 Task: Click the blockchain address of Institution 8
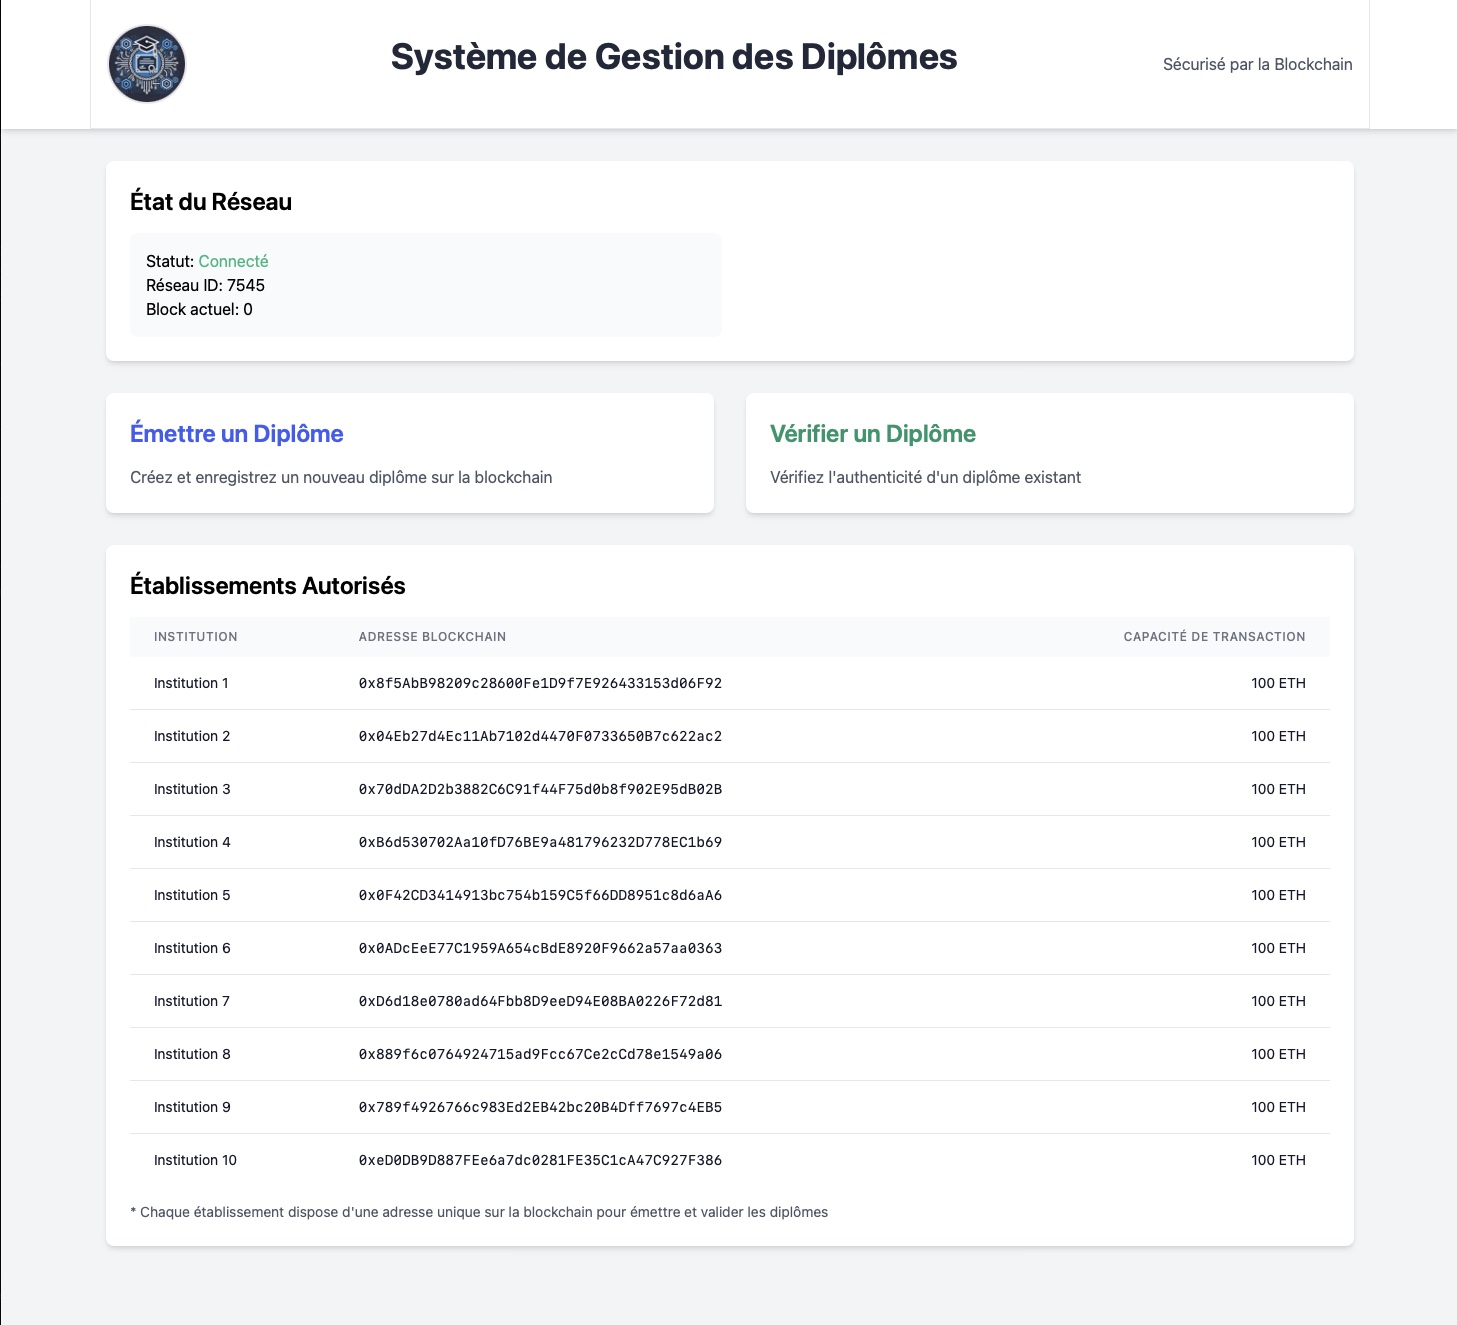(x=540, y=1054)
